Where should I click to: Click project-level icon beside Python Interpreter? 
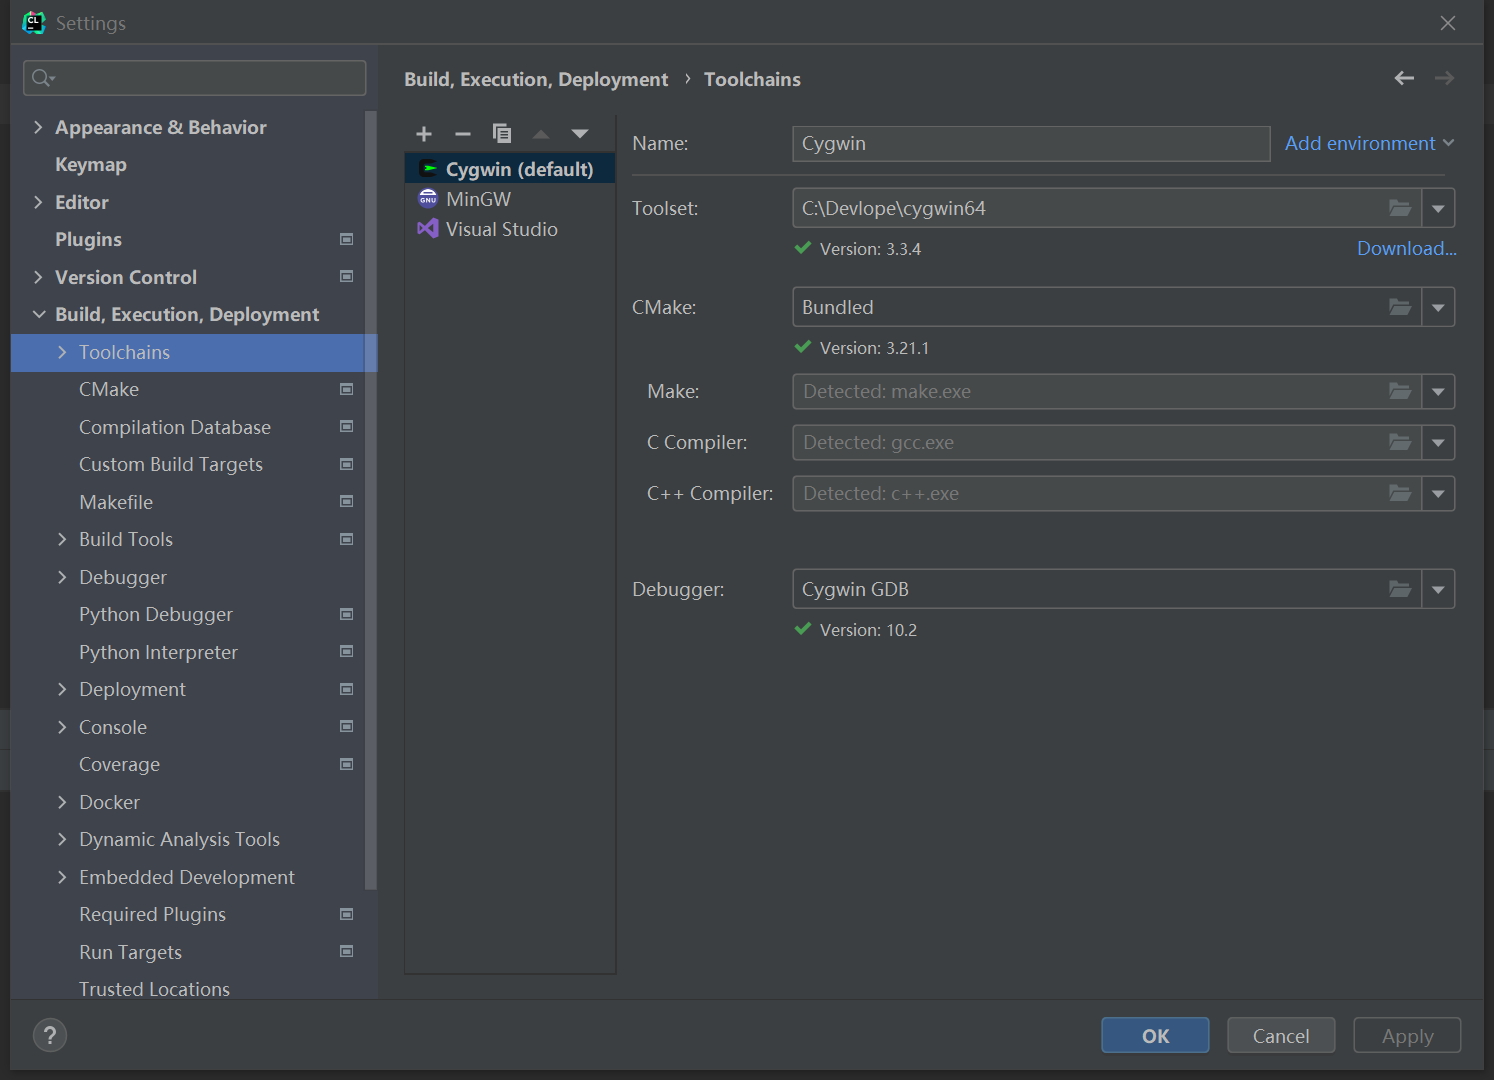(347, 651)
